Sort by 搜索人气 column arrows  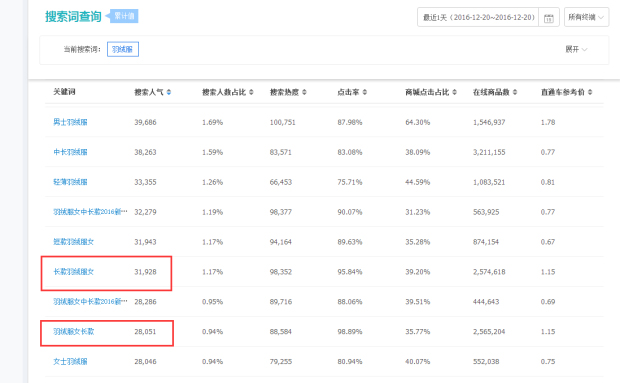click(169, 92)
